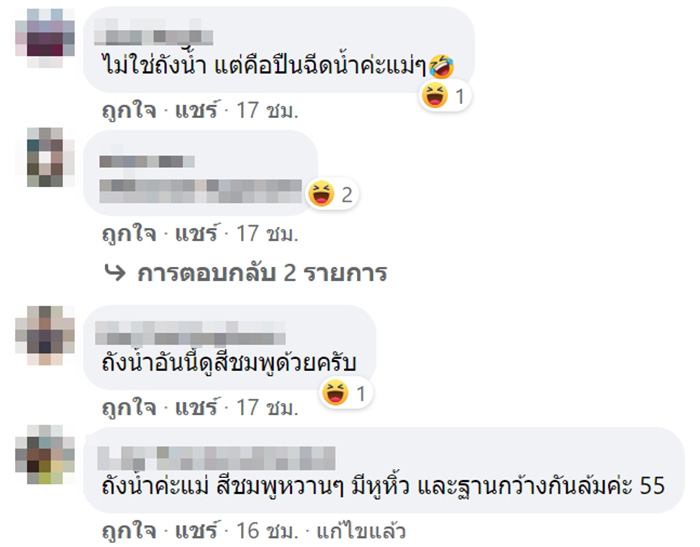Click แชร์ under the ถังน้ำอันนี้ดูสีชมพู comment
The height and width of the screenshot is (547, 700).
coord(196,406)
